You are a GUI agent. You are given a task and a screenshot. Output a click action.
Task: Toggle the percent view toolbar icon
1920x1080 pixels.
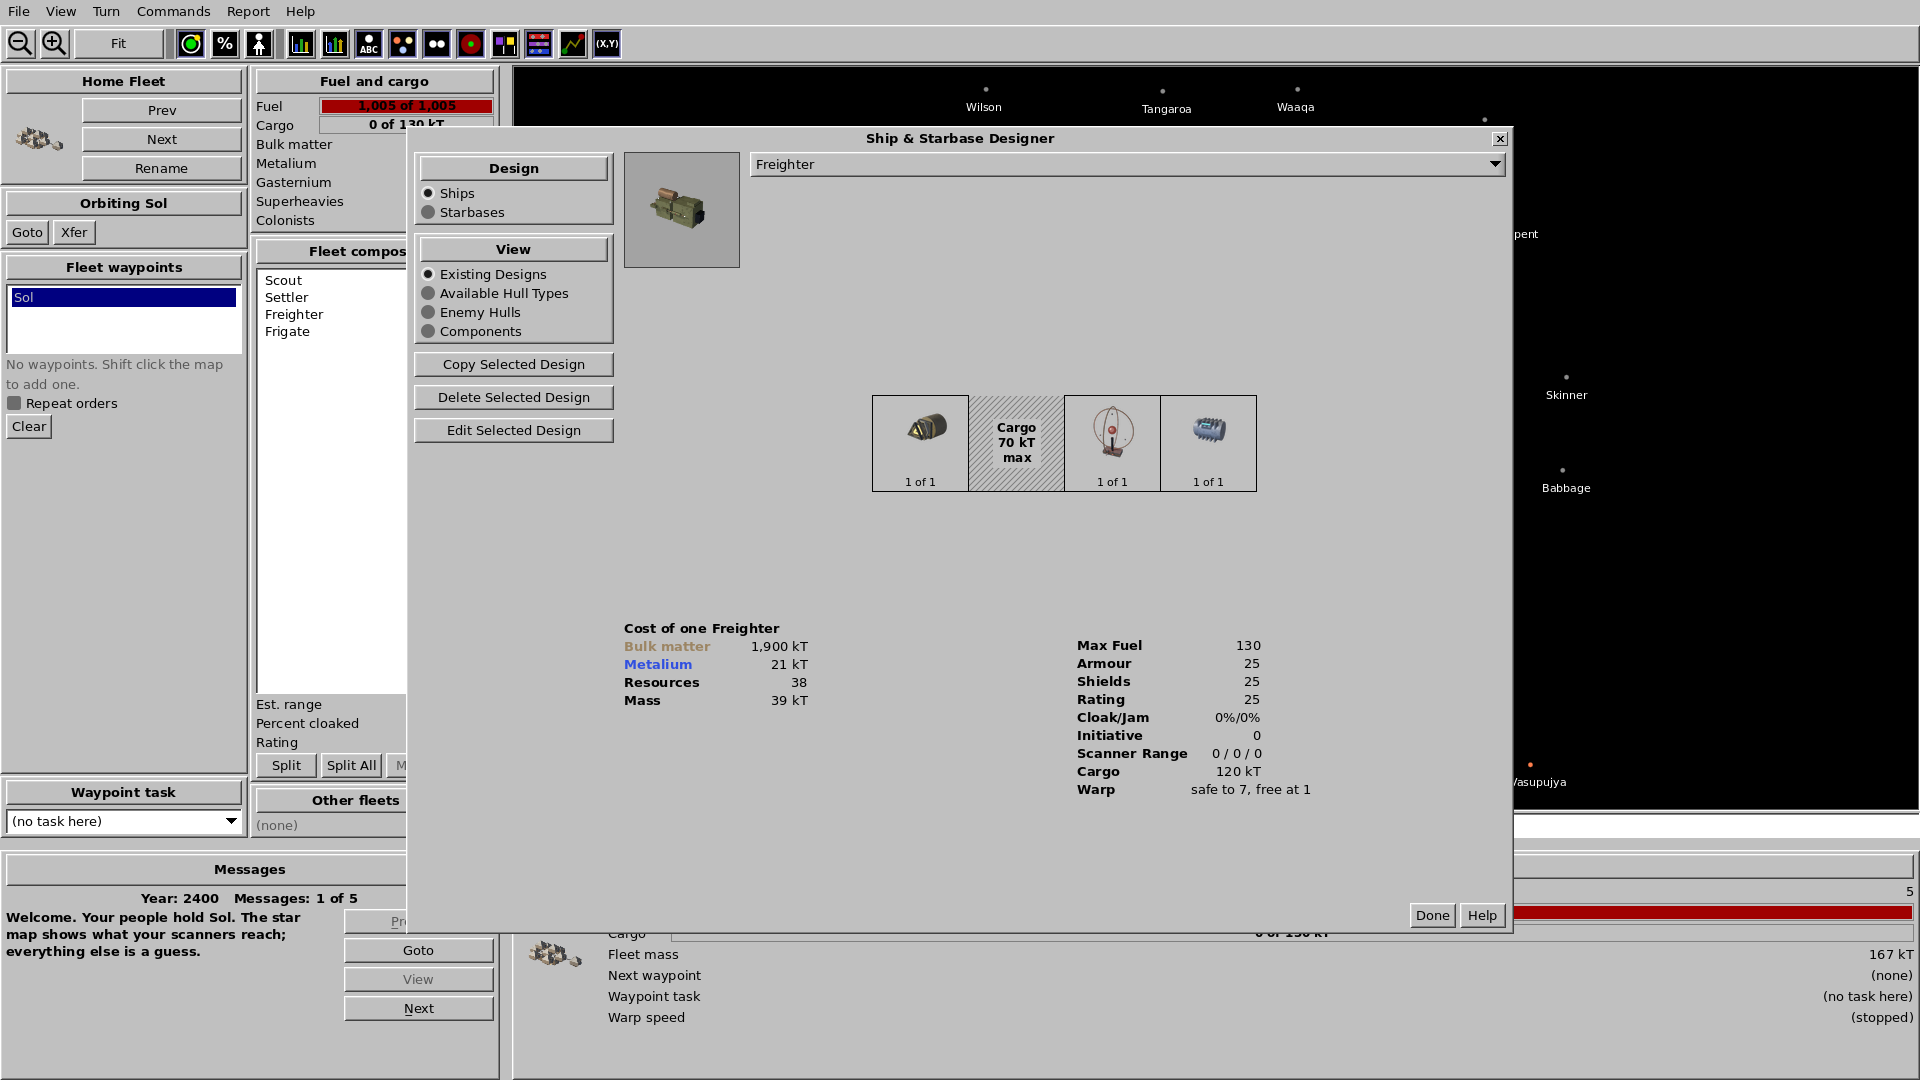[x=225, y=44]
